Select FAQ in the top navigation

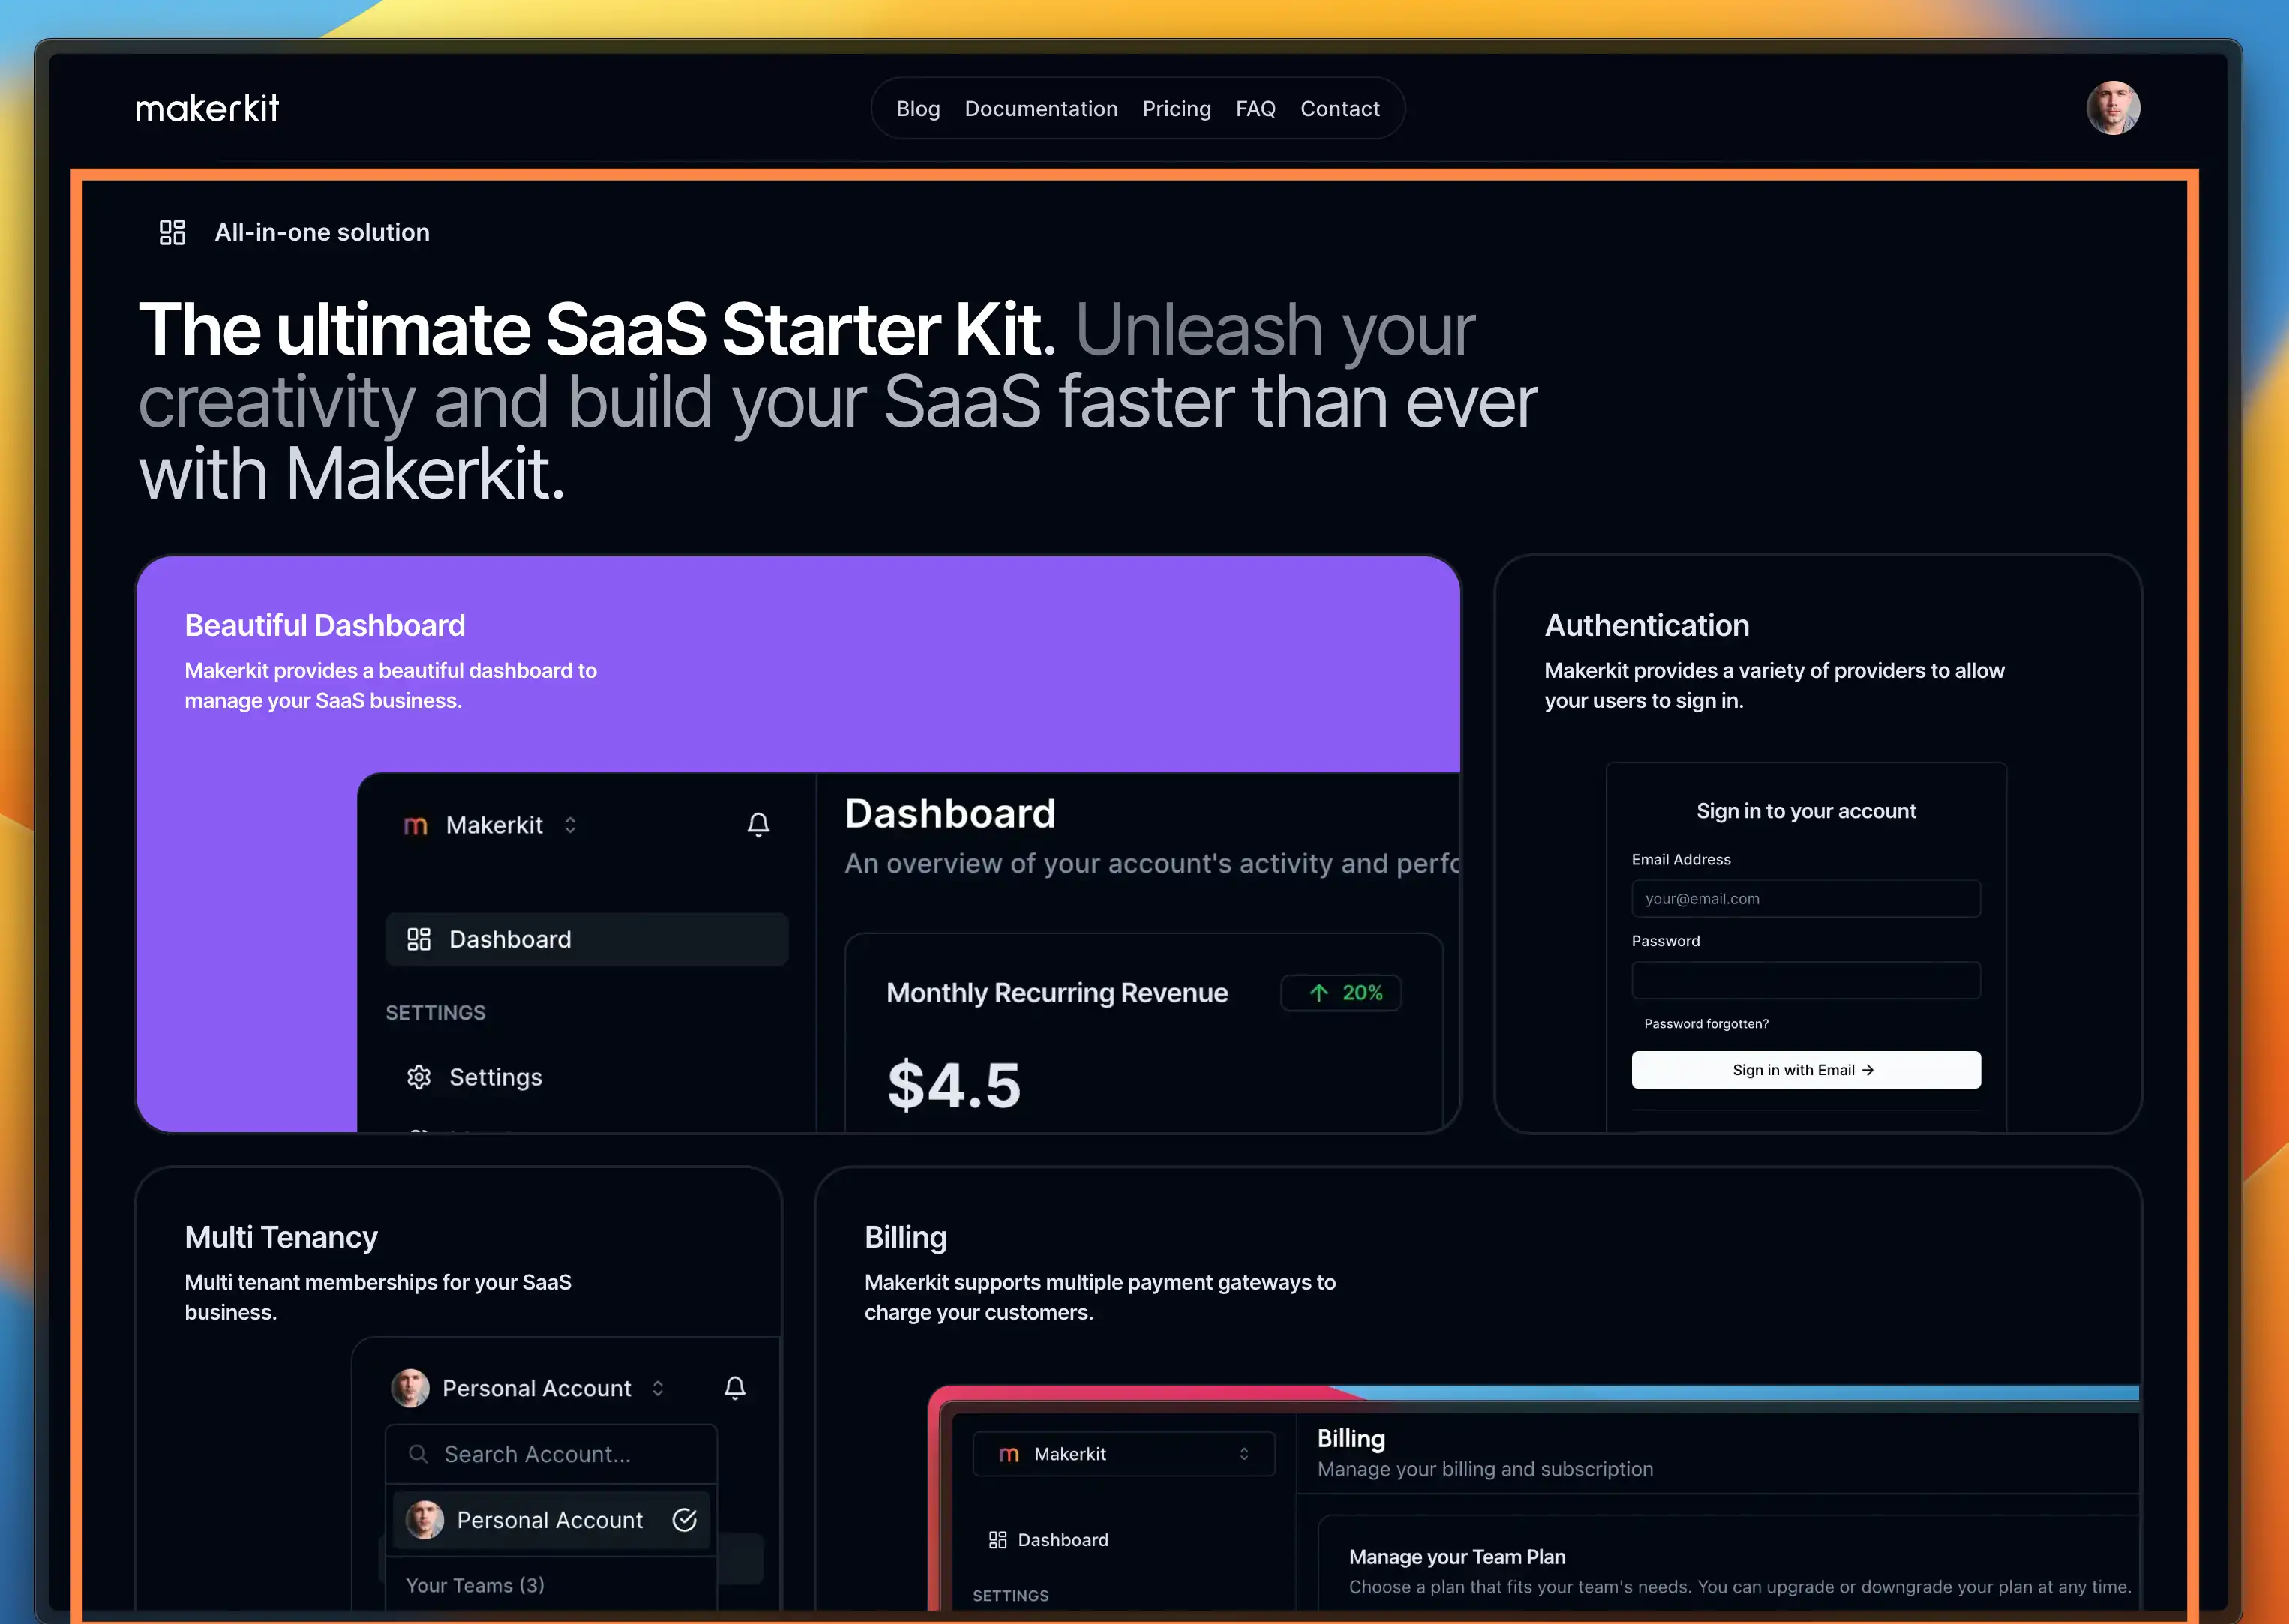click(1255, 109)
